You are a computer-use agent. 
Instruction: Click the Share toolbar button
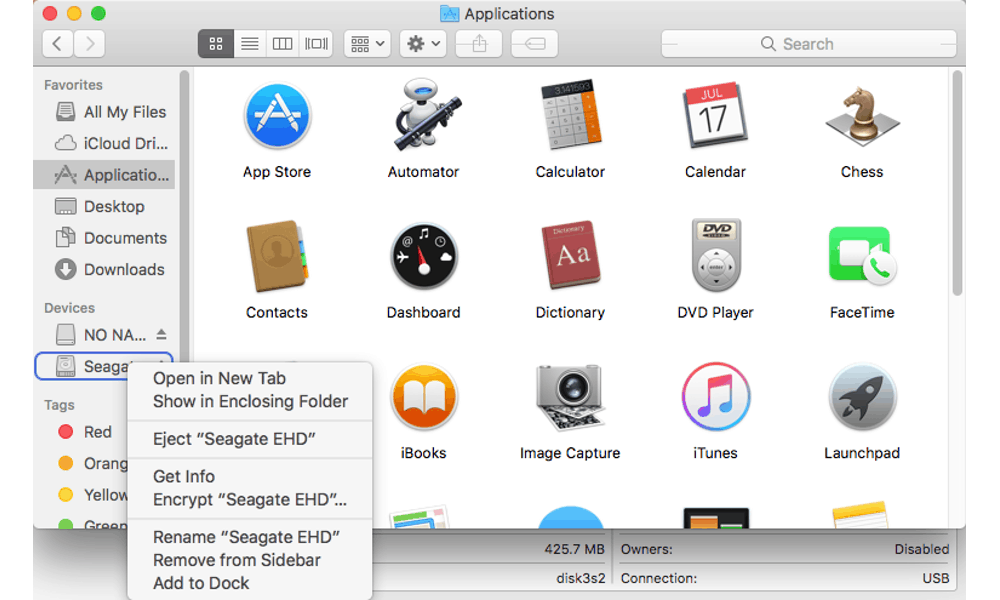click(x=479, y=44)
